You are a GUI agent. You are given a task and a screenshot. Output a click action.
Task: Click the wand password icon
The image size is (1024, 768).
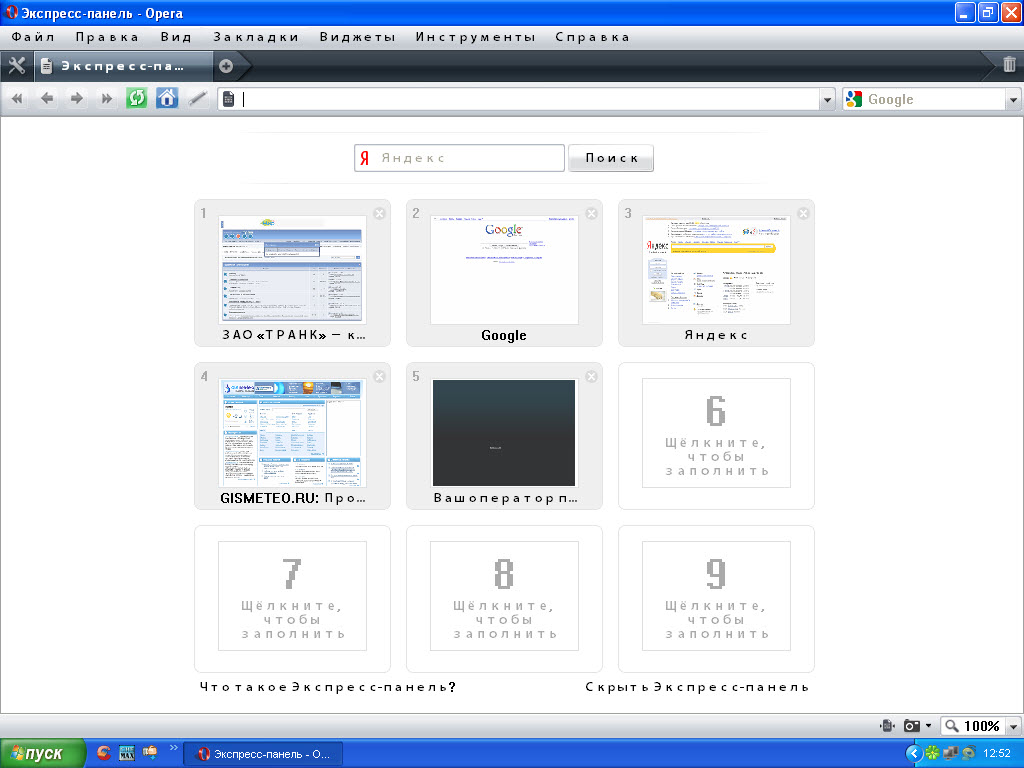coord(198,98)
